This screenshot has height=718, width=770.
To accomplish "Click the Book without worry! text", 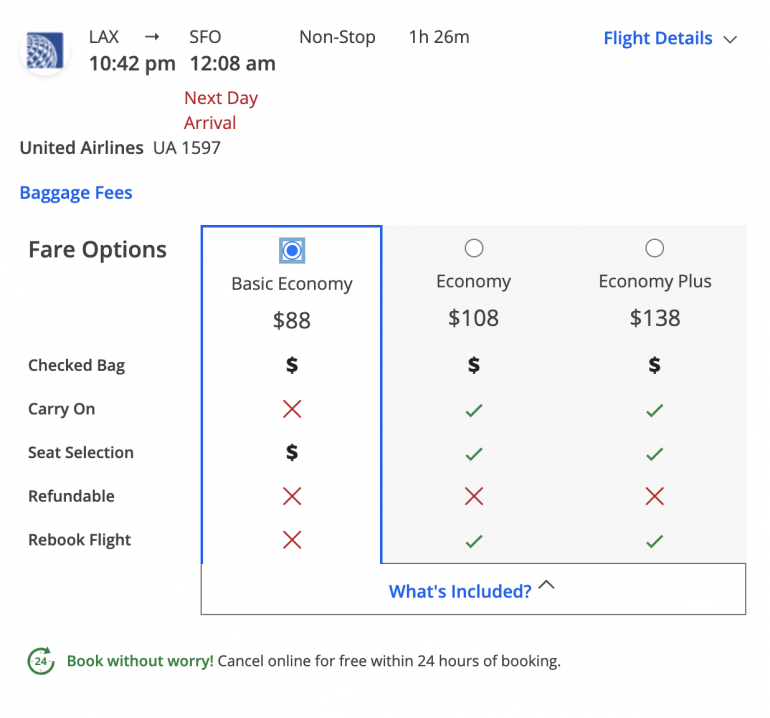I will 140,661.
